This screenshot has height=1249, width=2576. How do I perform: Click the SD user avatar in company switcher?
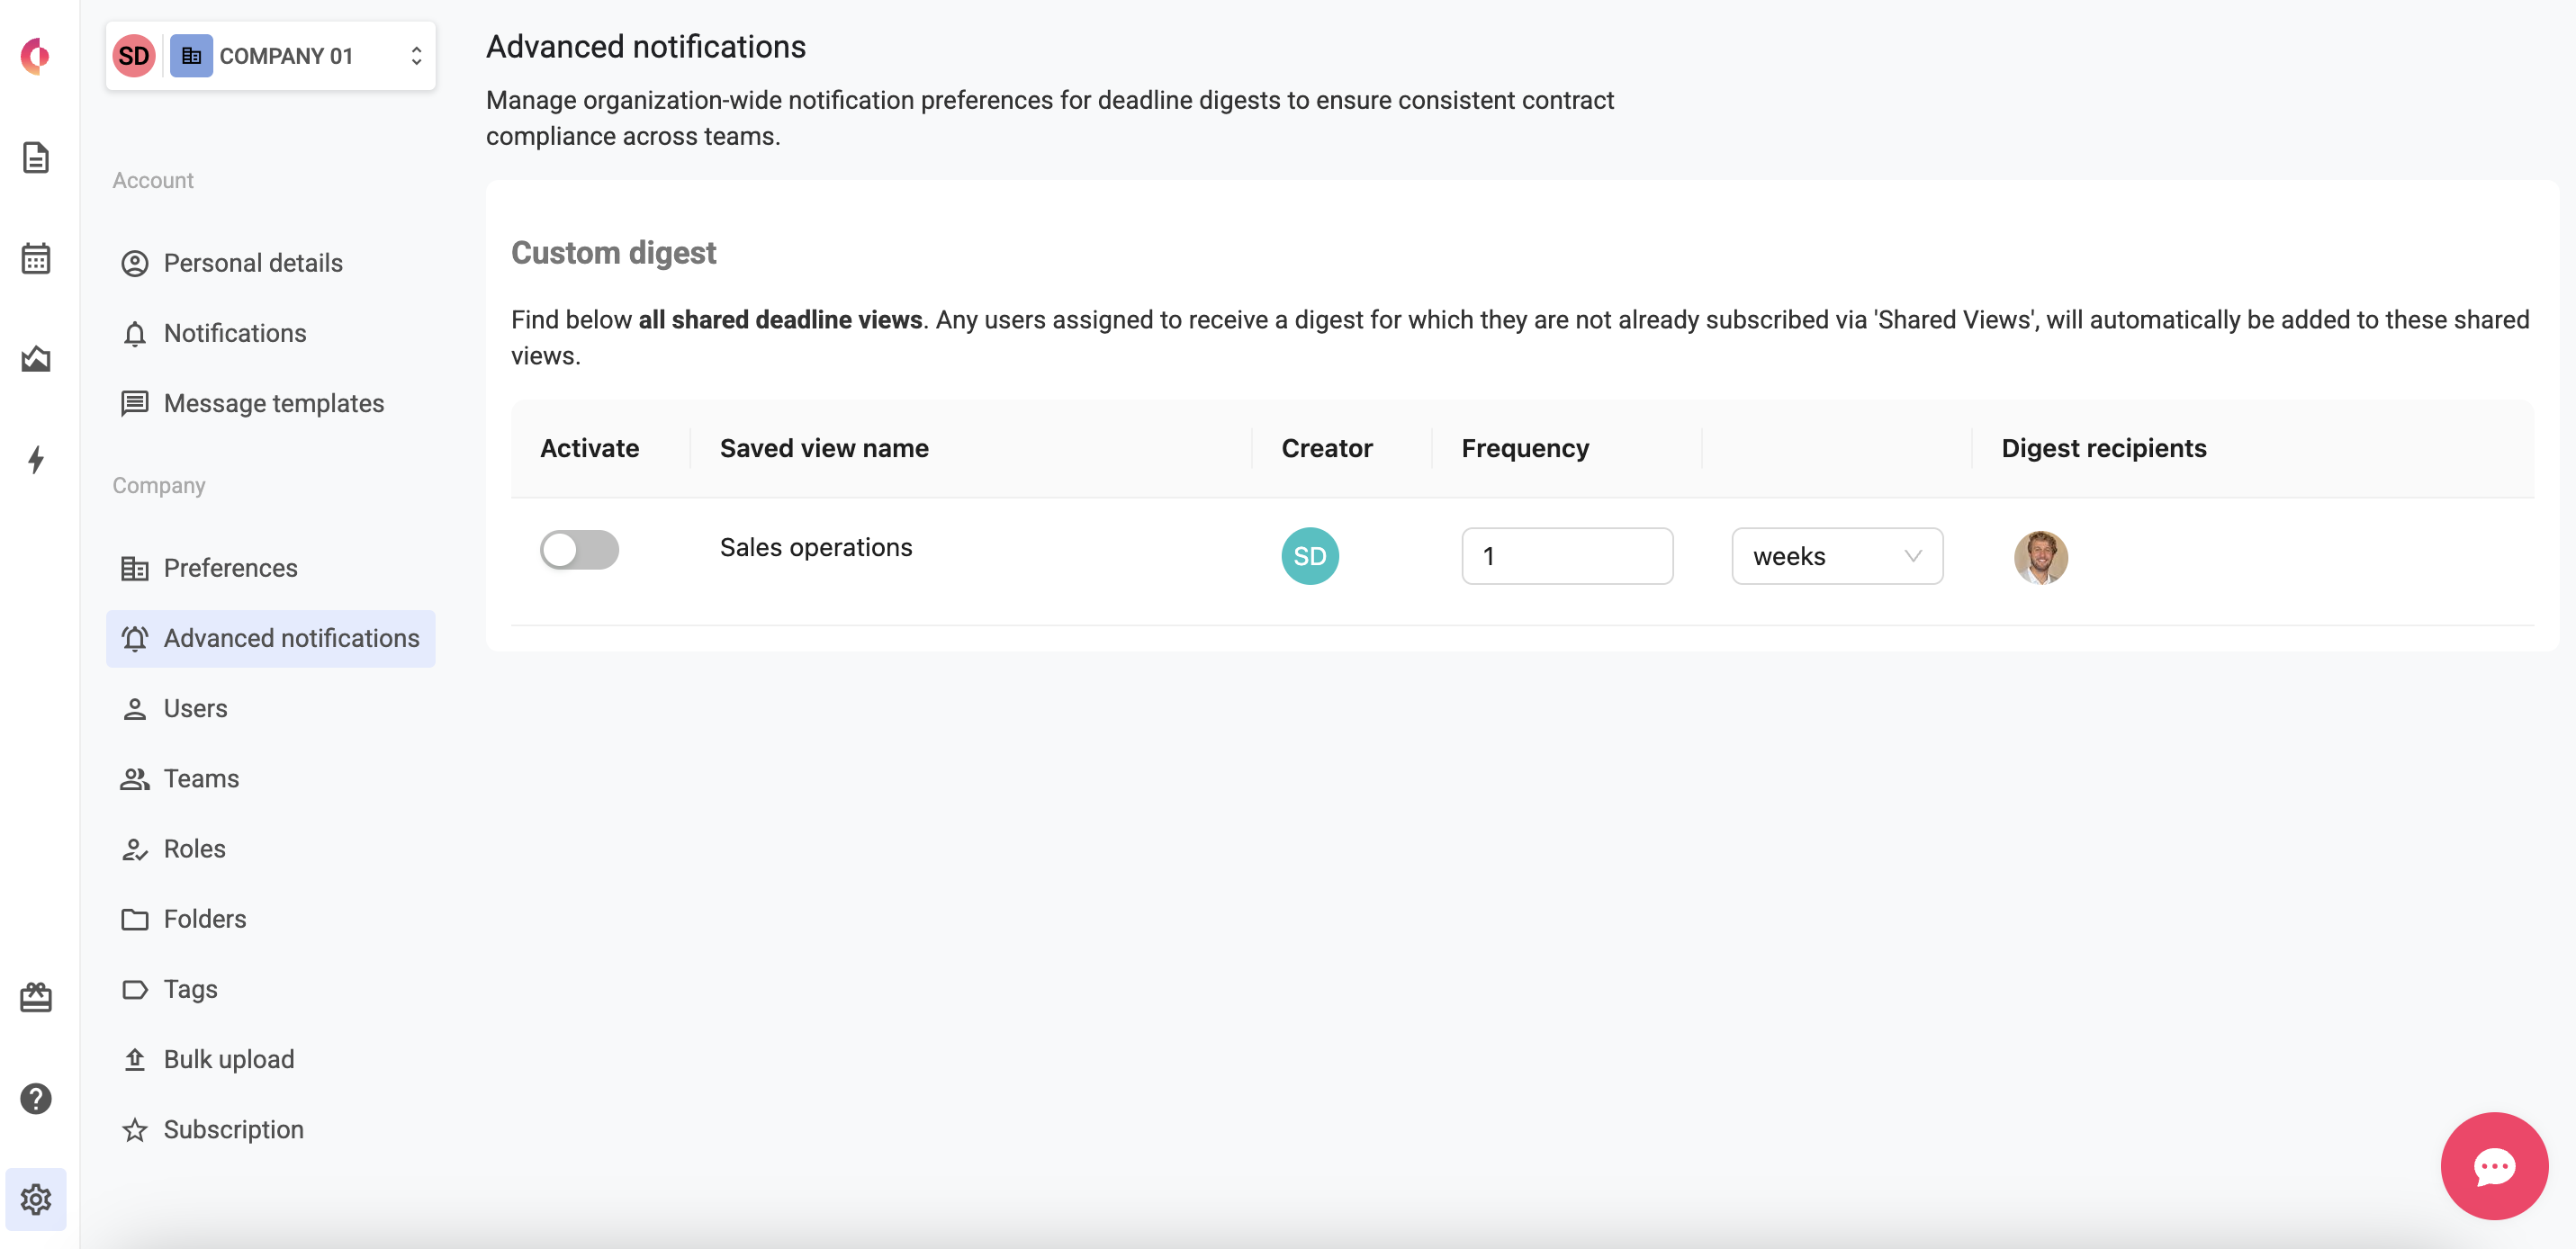point(134,56)
